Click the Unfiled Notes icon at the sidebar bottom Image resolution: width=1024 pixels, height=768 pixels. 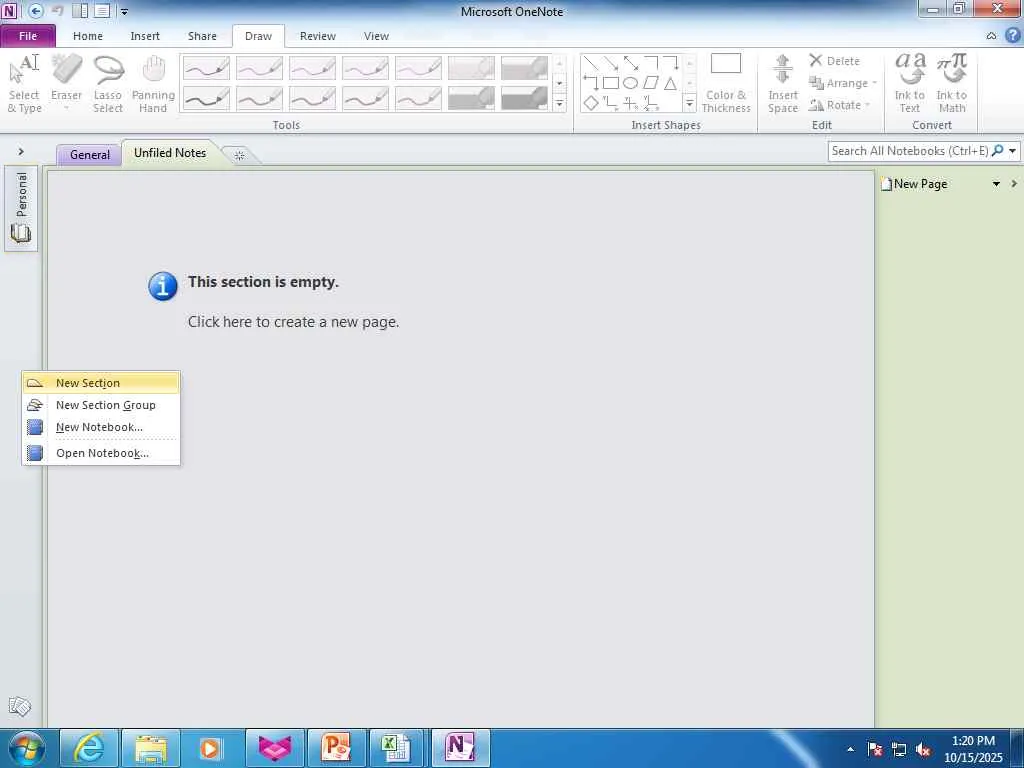(20, 706)
